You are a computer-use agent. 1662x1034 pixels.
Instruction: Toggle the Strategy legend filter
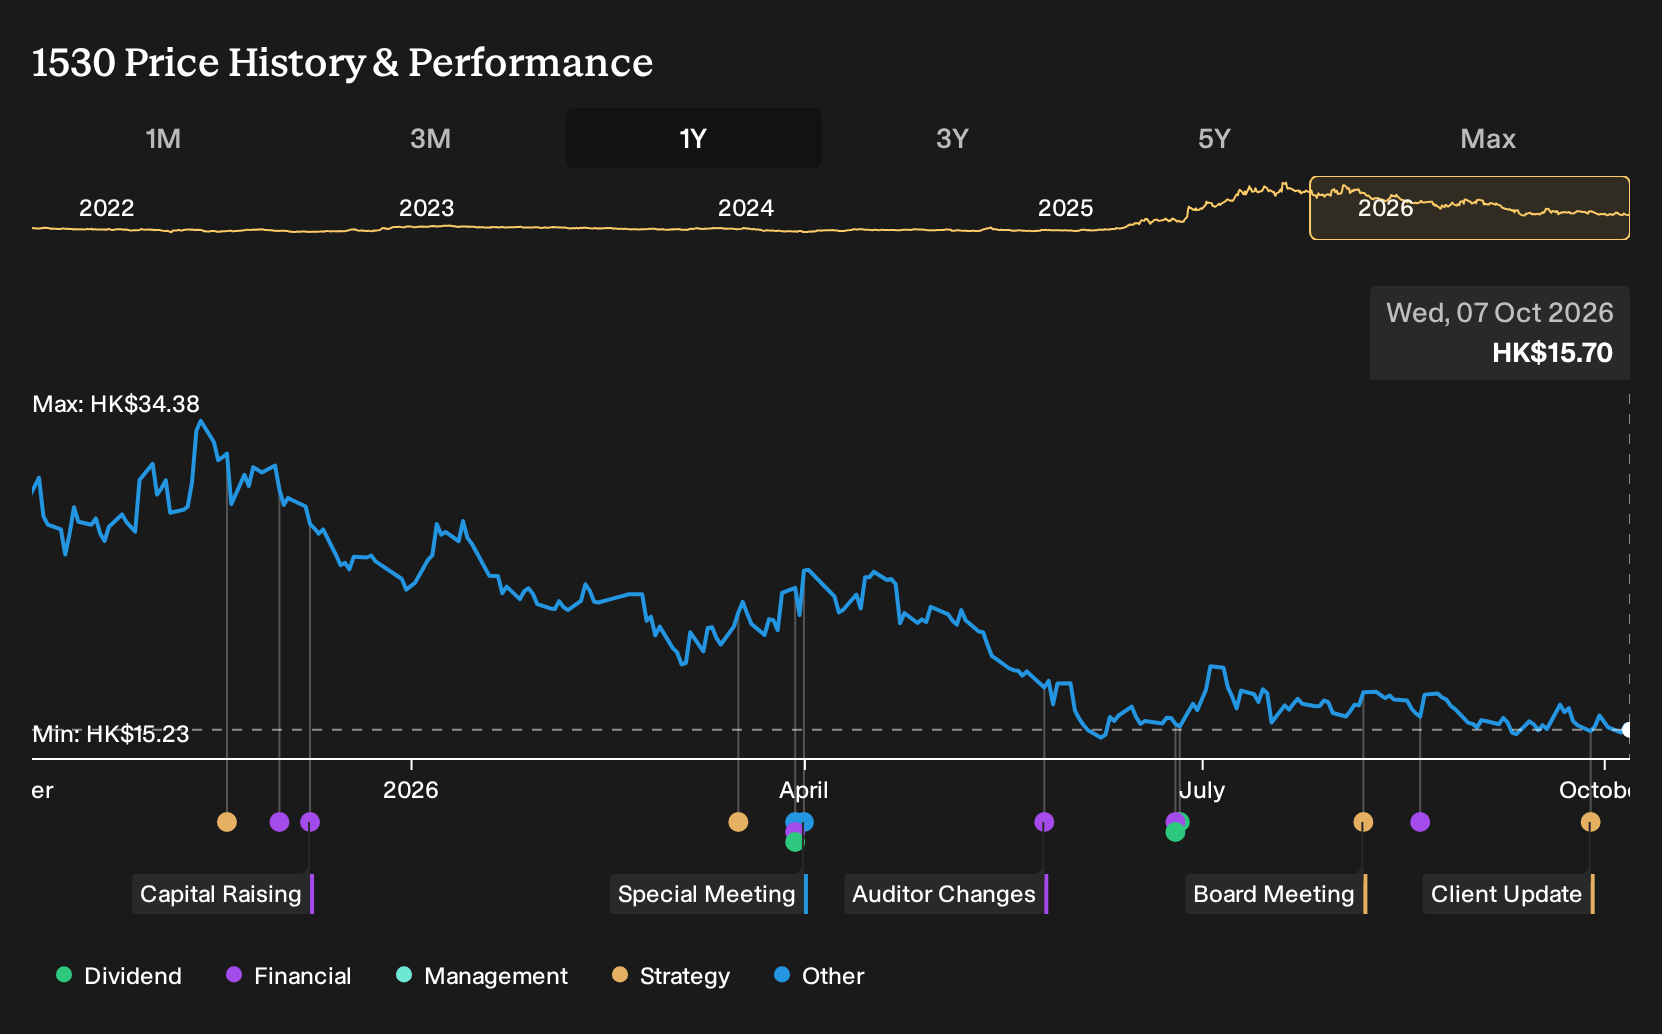(x=671, y=976)
